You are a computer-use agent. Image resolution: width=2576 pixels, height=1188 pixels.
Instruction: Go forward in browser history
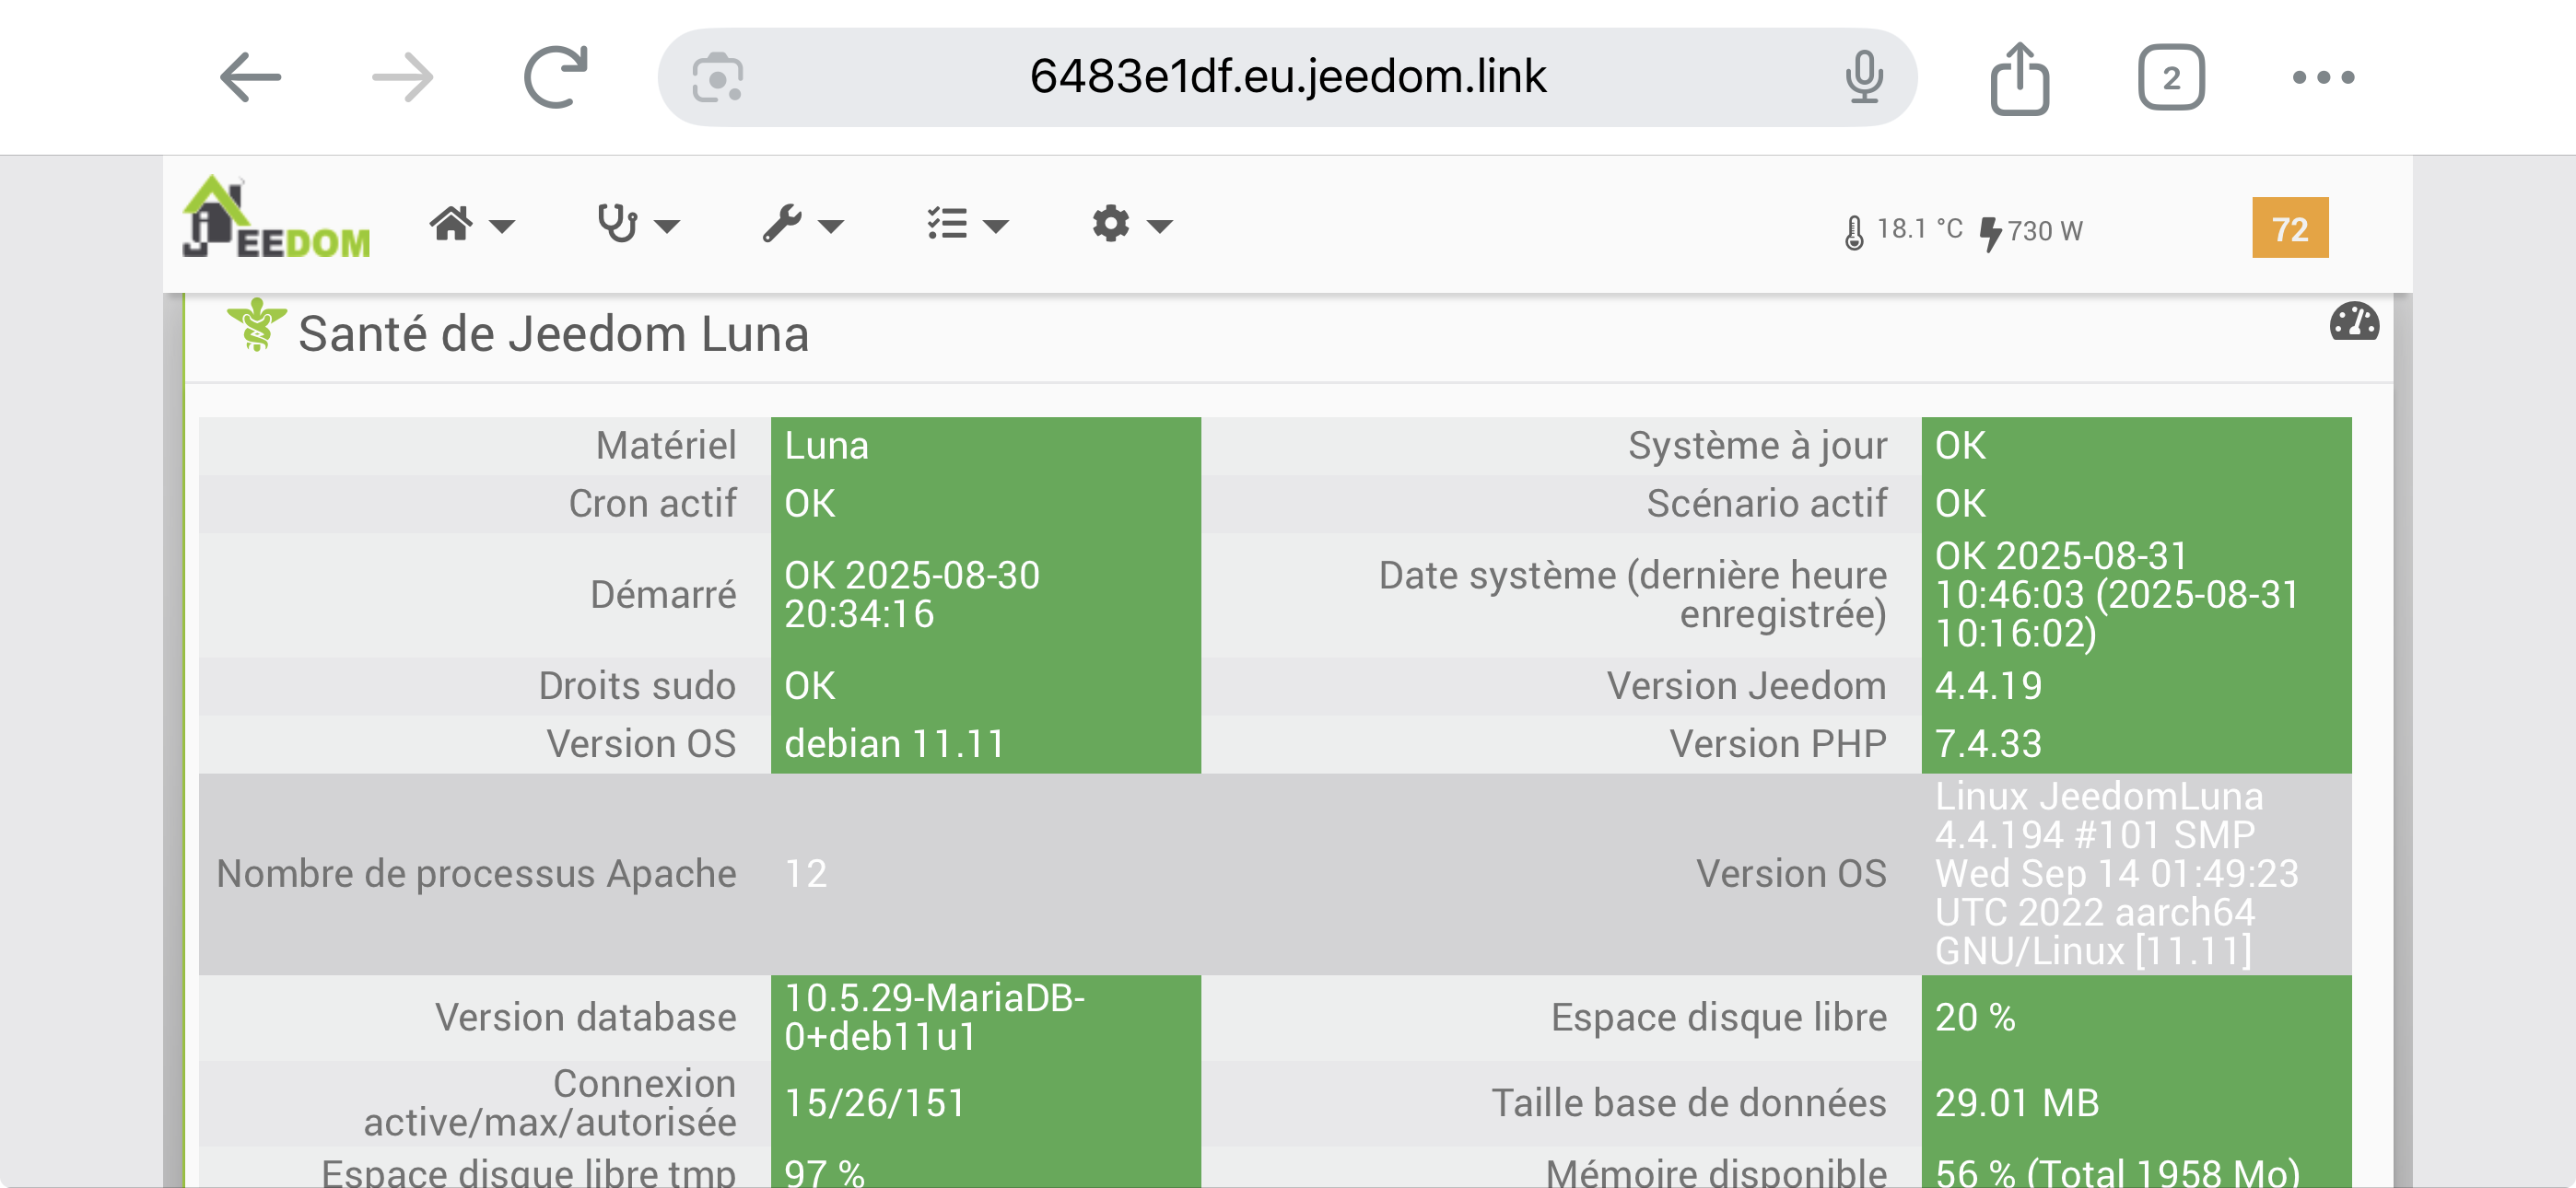[402, 77]
